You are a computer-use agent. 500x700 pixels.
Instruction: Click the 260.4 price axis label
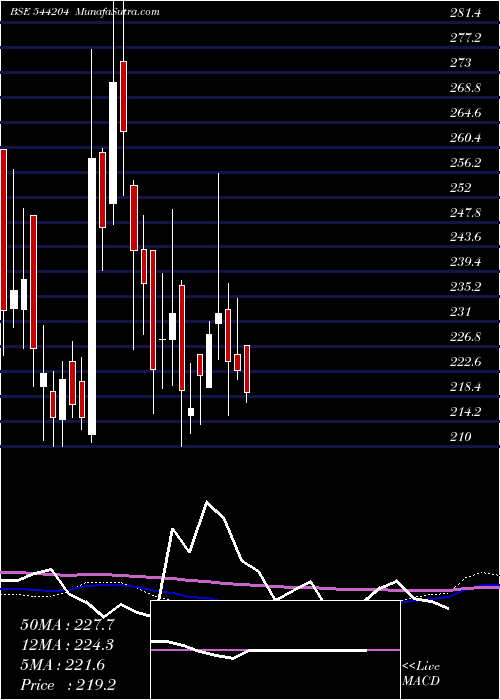tap(465, 138)
